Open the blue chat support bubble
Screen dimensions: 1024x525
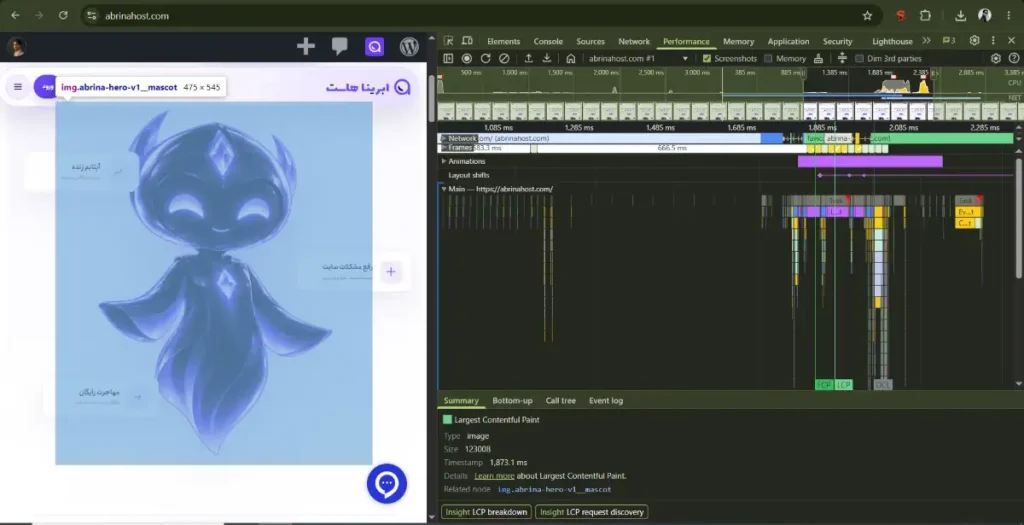click(387, 483)
